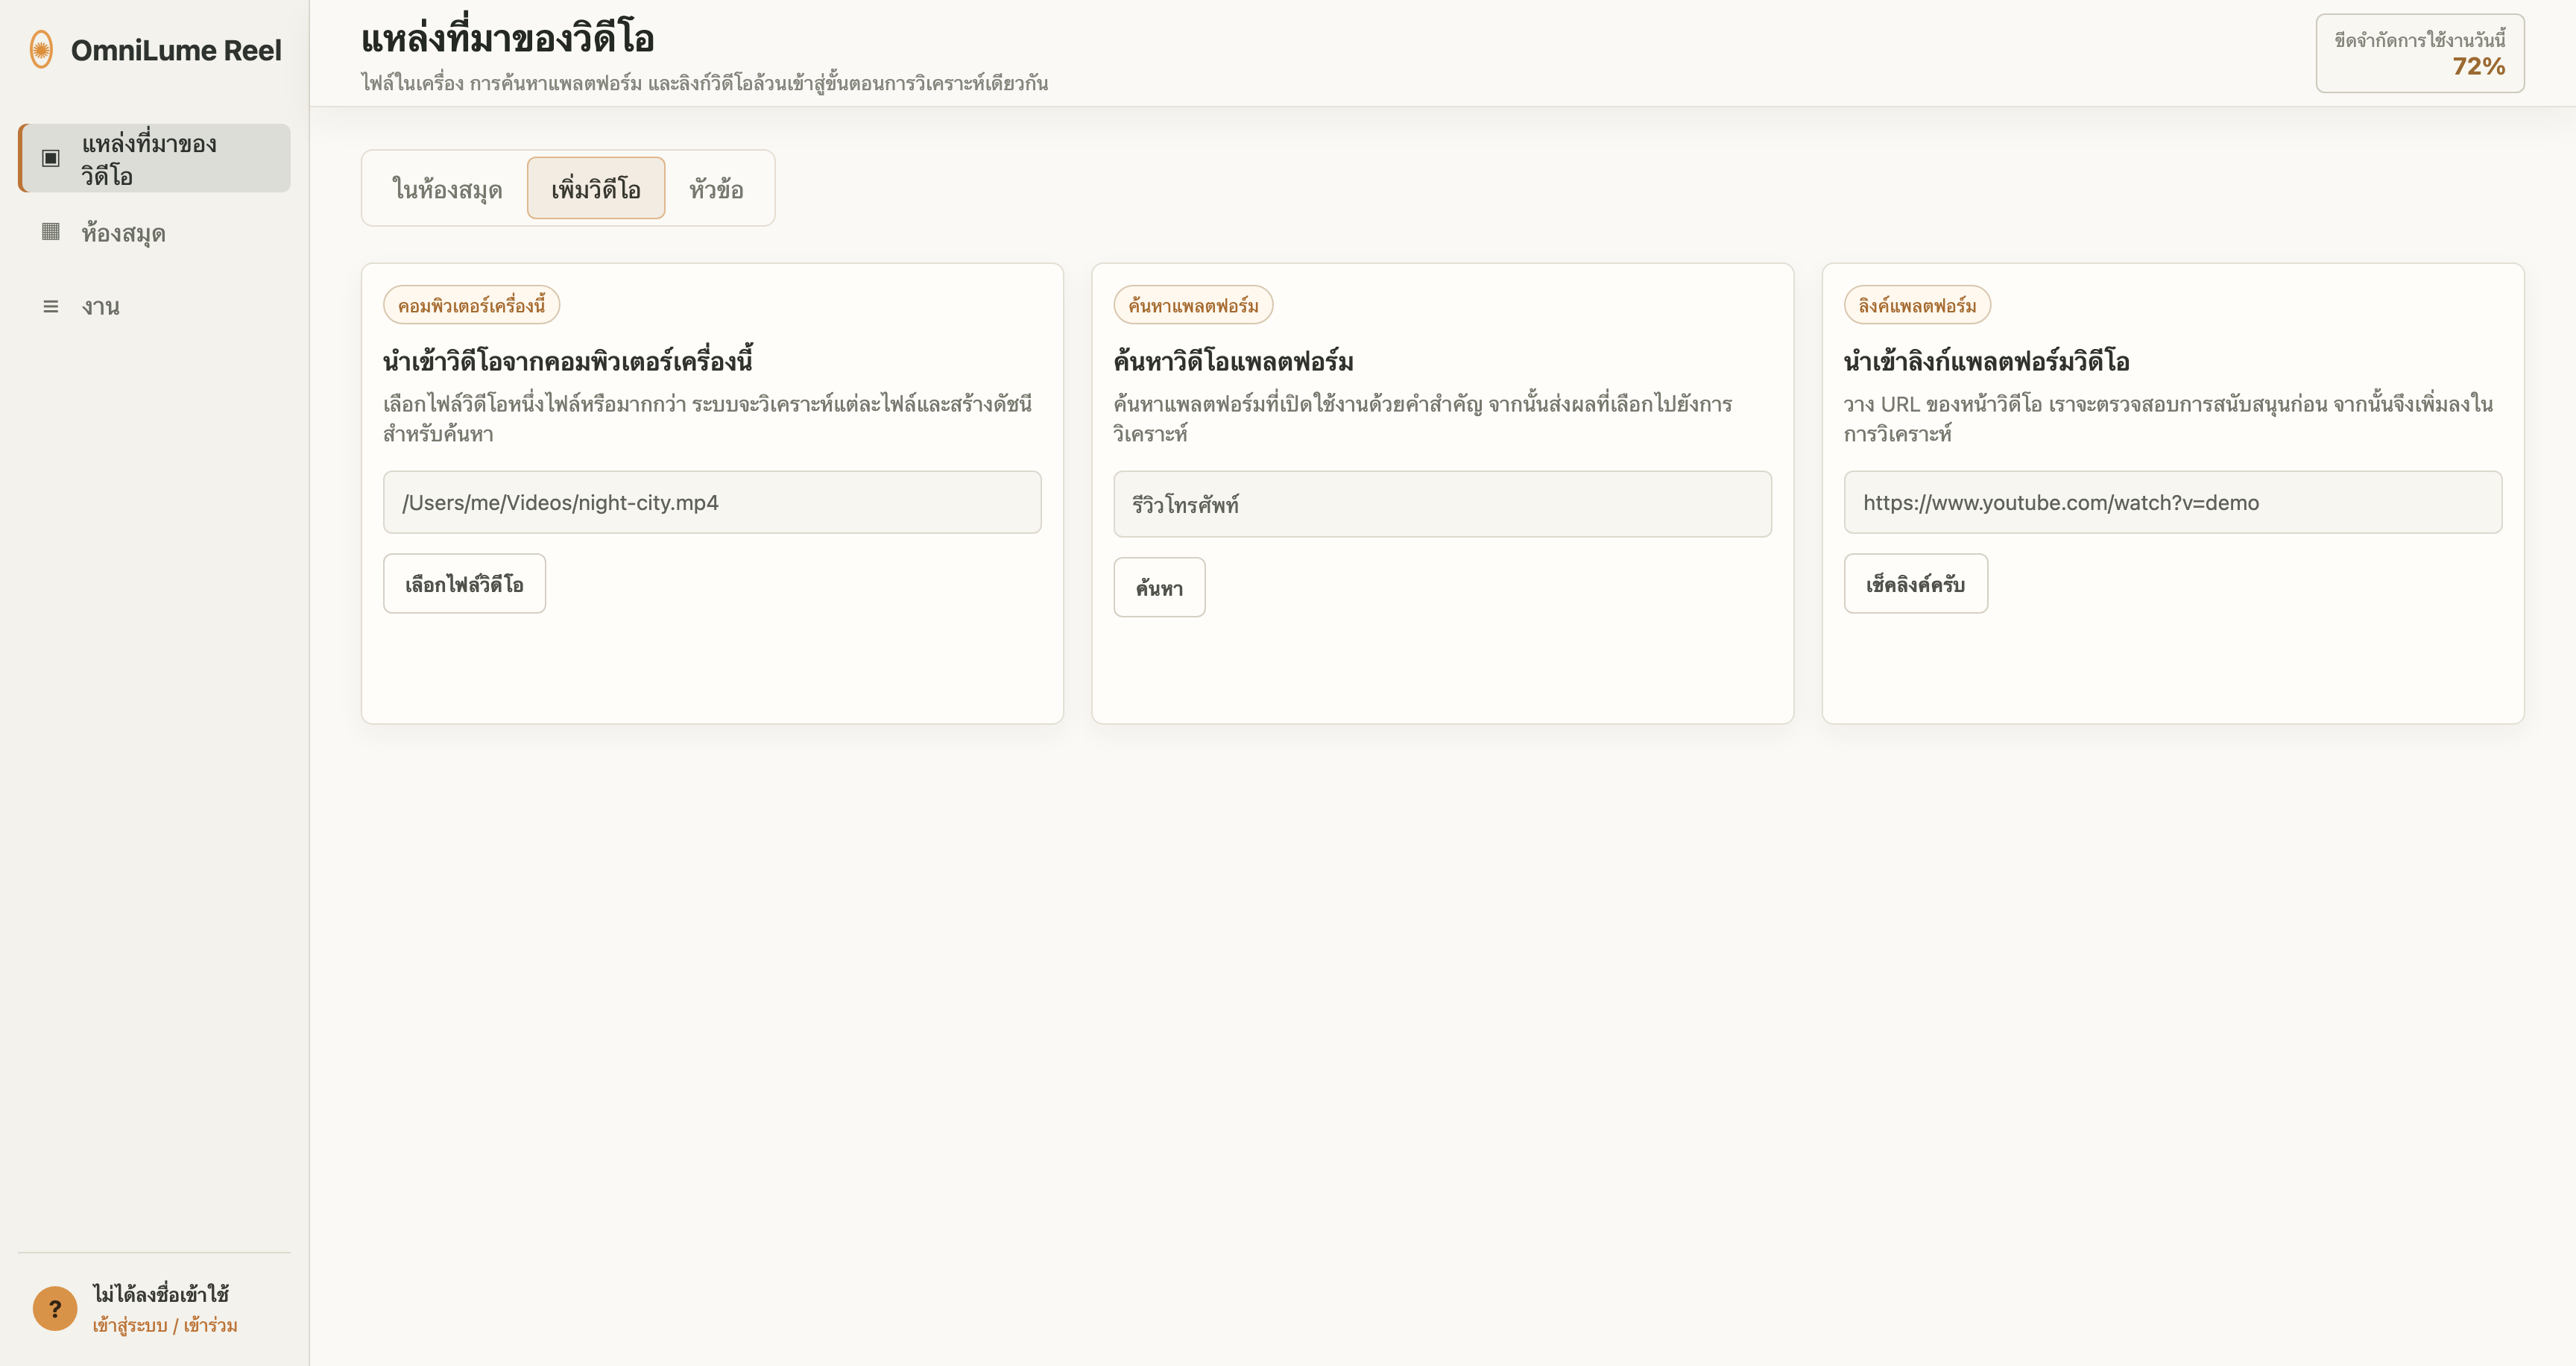2576x1366 pixels.
Task: Switch to the ในห้องสมุด tab
Action: point(447,188)
